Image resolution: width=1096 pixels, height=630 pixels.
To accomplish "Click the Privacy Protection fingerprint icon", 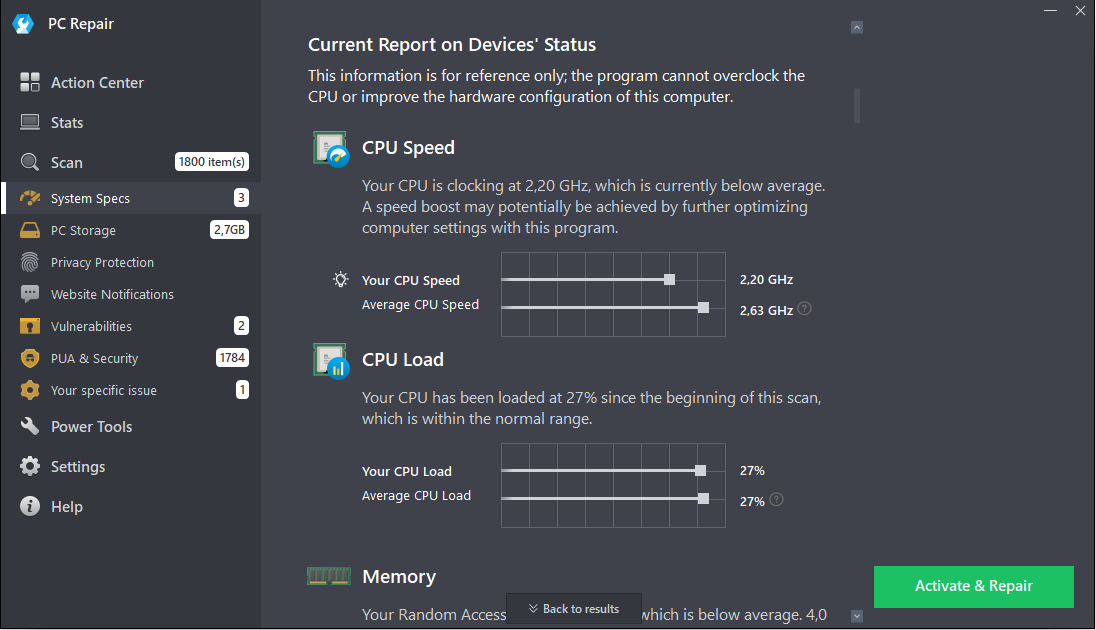I will [30, 263].
